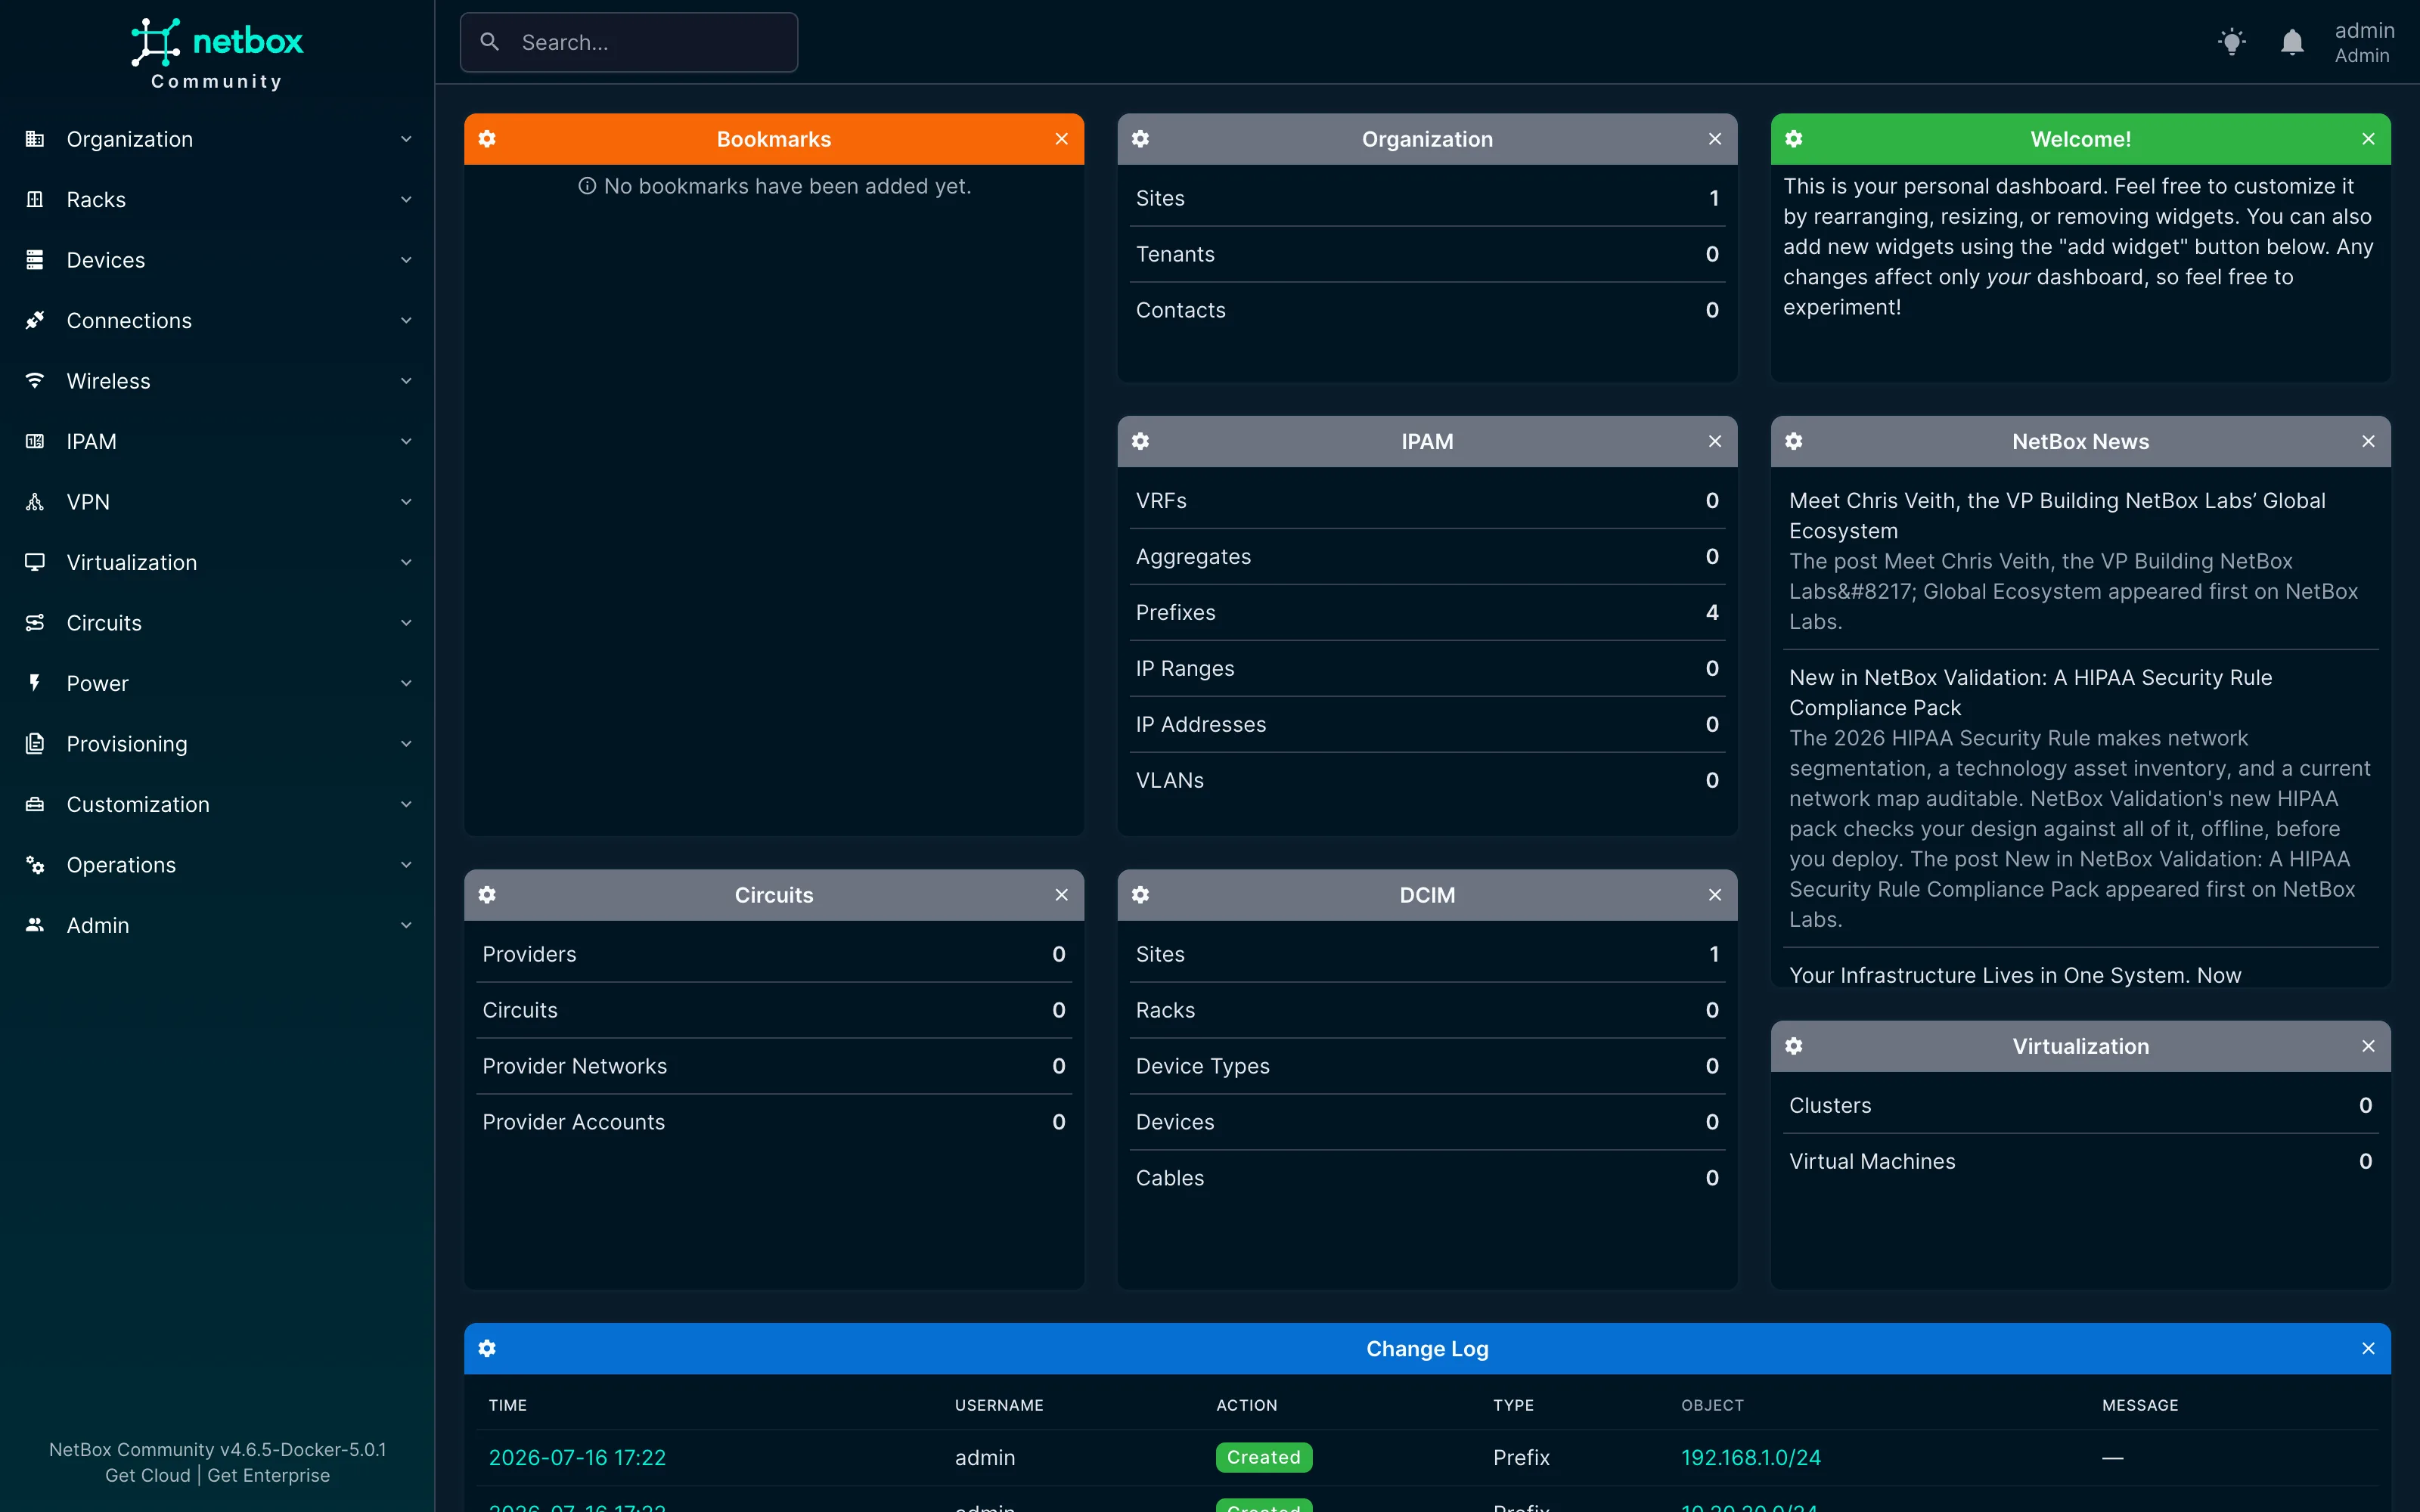The width and height of the screenshot is (2420, 1512).
Task: Open Provider Accounts in the Circuits widget
Action: point(774,1122)
